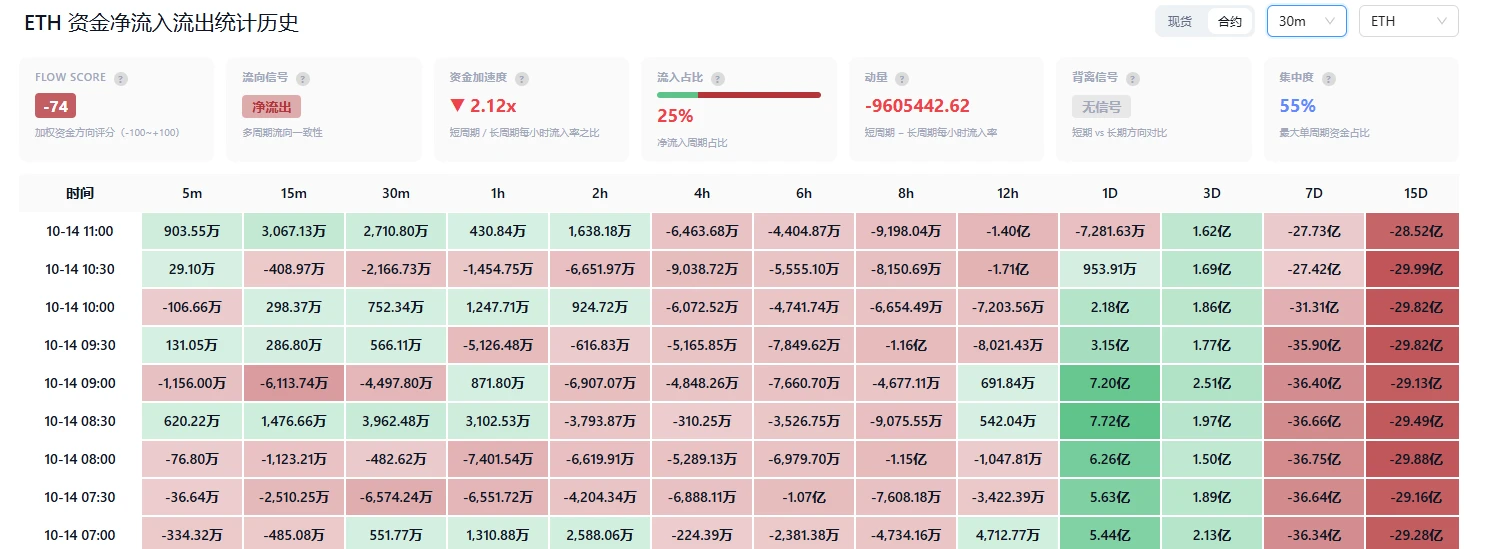Click the help icon beside 集中度
Screen dimensions: 1510x549
[x=1328, y=78]
